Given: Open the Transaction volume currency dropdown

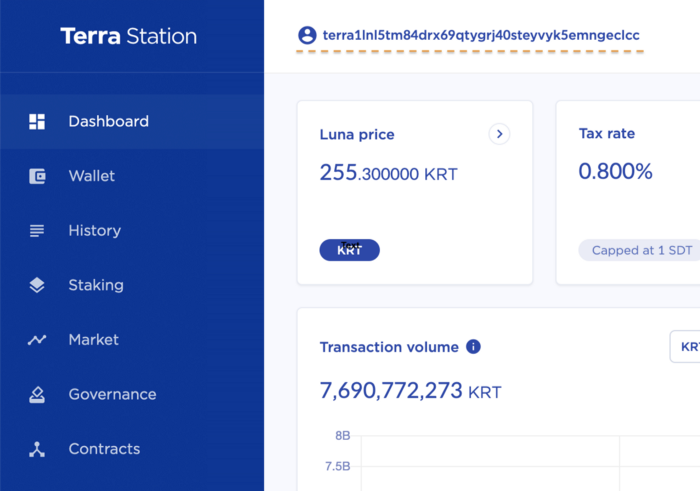Looking at the screenshot, I should tap(685, 346).
